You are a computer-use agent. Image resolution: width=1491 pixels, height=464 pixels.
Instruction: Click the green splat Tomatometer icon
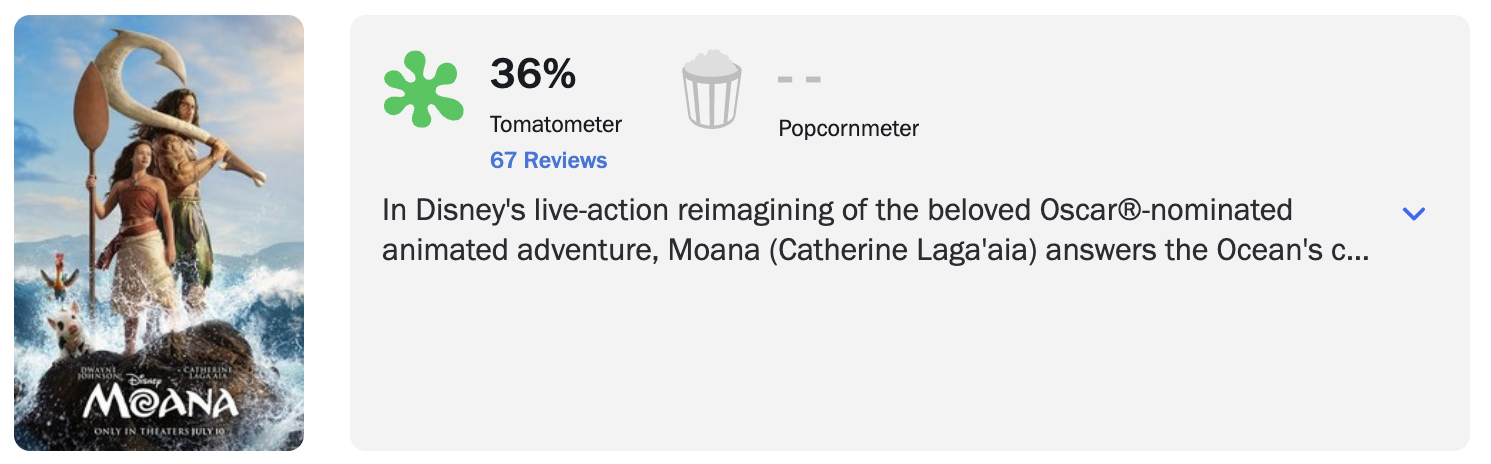(x=424, y=90)
